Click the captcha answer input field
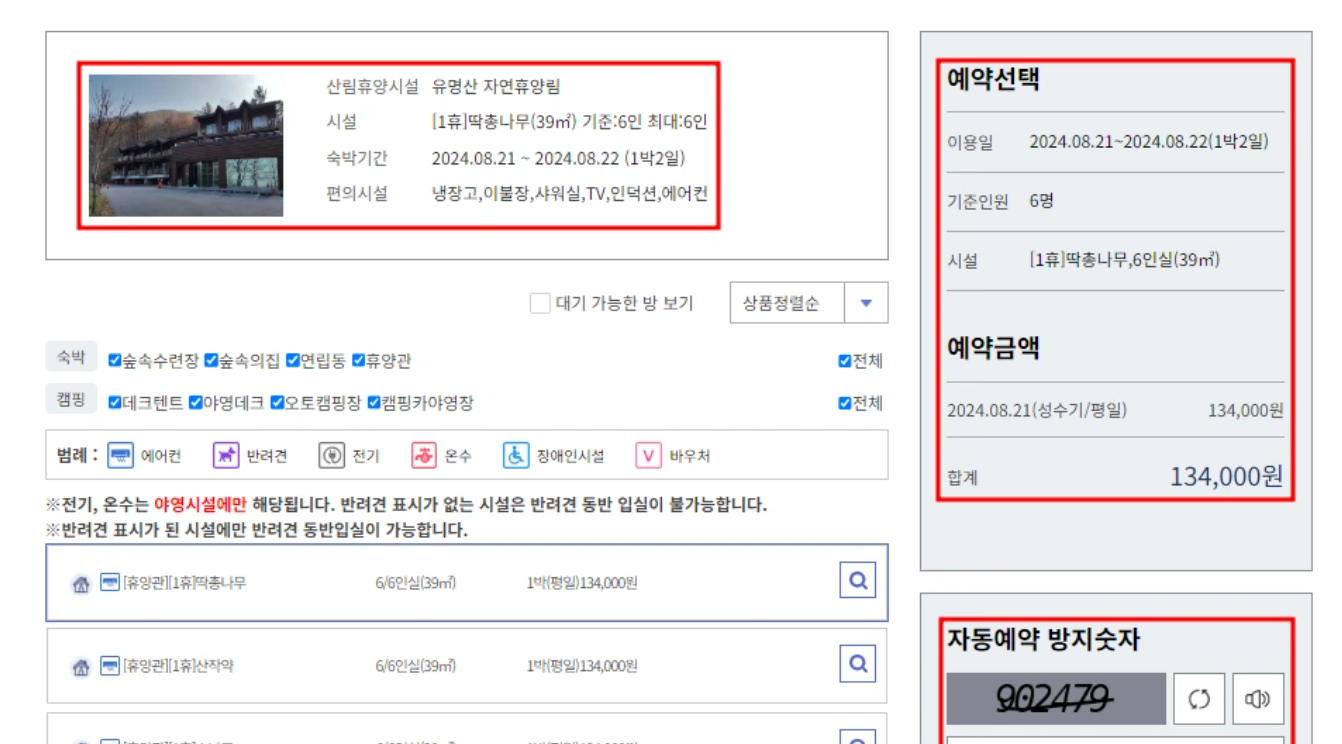Screen dimensions: 1342x744 click(1115, 741)
